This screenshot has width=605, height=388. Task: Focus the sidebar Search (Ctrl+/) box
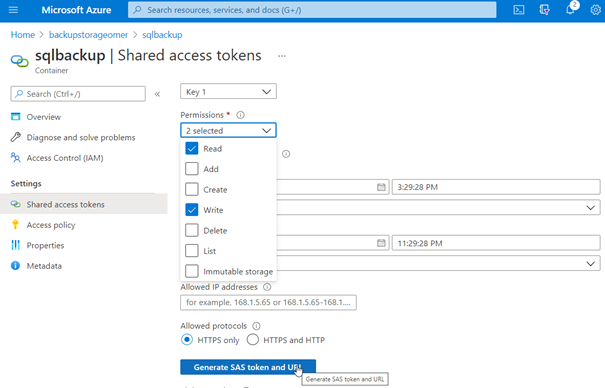click(x=78, y=94)
